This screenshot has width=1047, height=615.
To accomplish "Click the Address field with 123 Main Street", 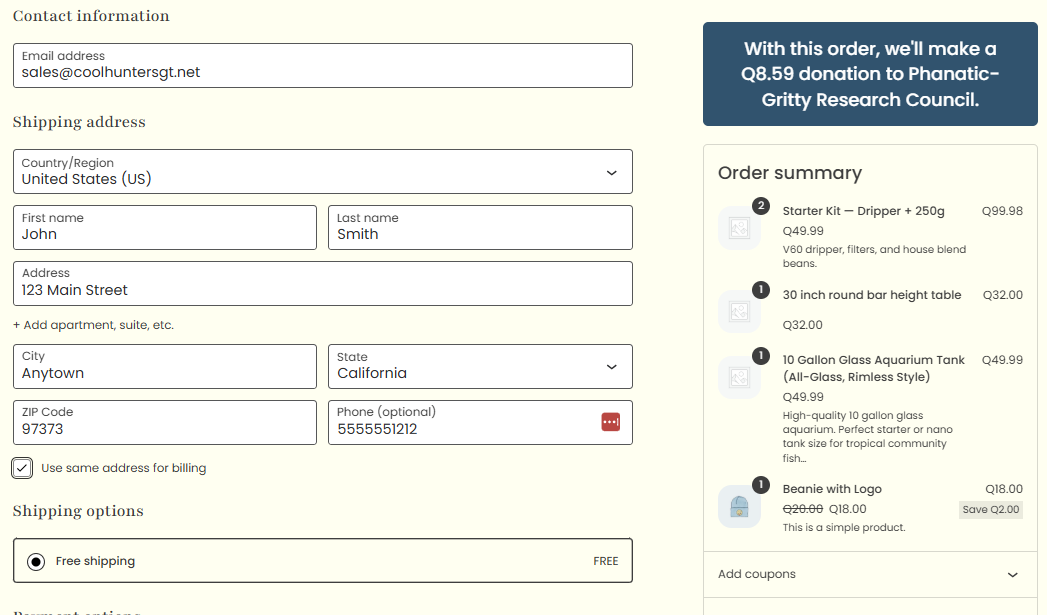I will (323, 284).
